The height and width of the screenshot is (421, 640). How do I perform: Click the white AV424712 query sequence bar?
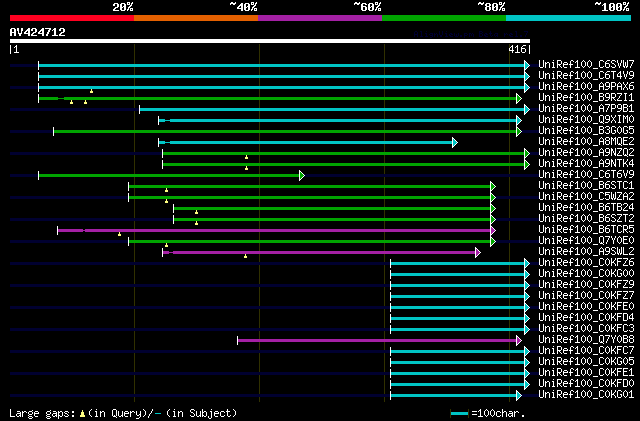[x=270, y=41]
